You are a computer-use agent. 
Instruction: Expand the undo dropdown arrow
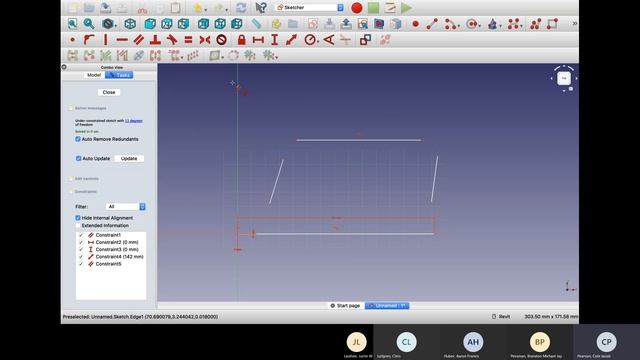click(x=205, y=9)
